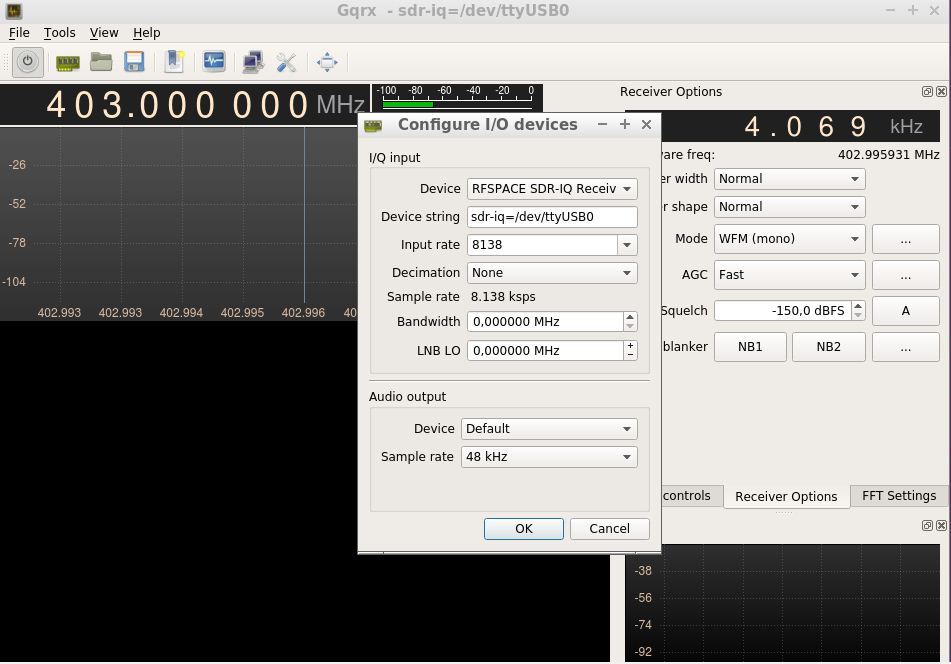Click the Configure I/O devices dialog title icon
This screenshot has width=951, height=664.
coord(373,125)
